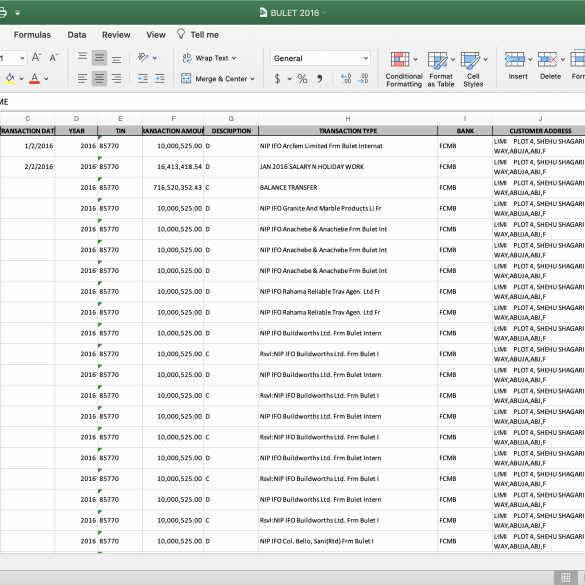The height and width of the screenshot is (585, 585).
Task: Select NIP IFO Col. Bello cell
Action: (348, 541)
